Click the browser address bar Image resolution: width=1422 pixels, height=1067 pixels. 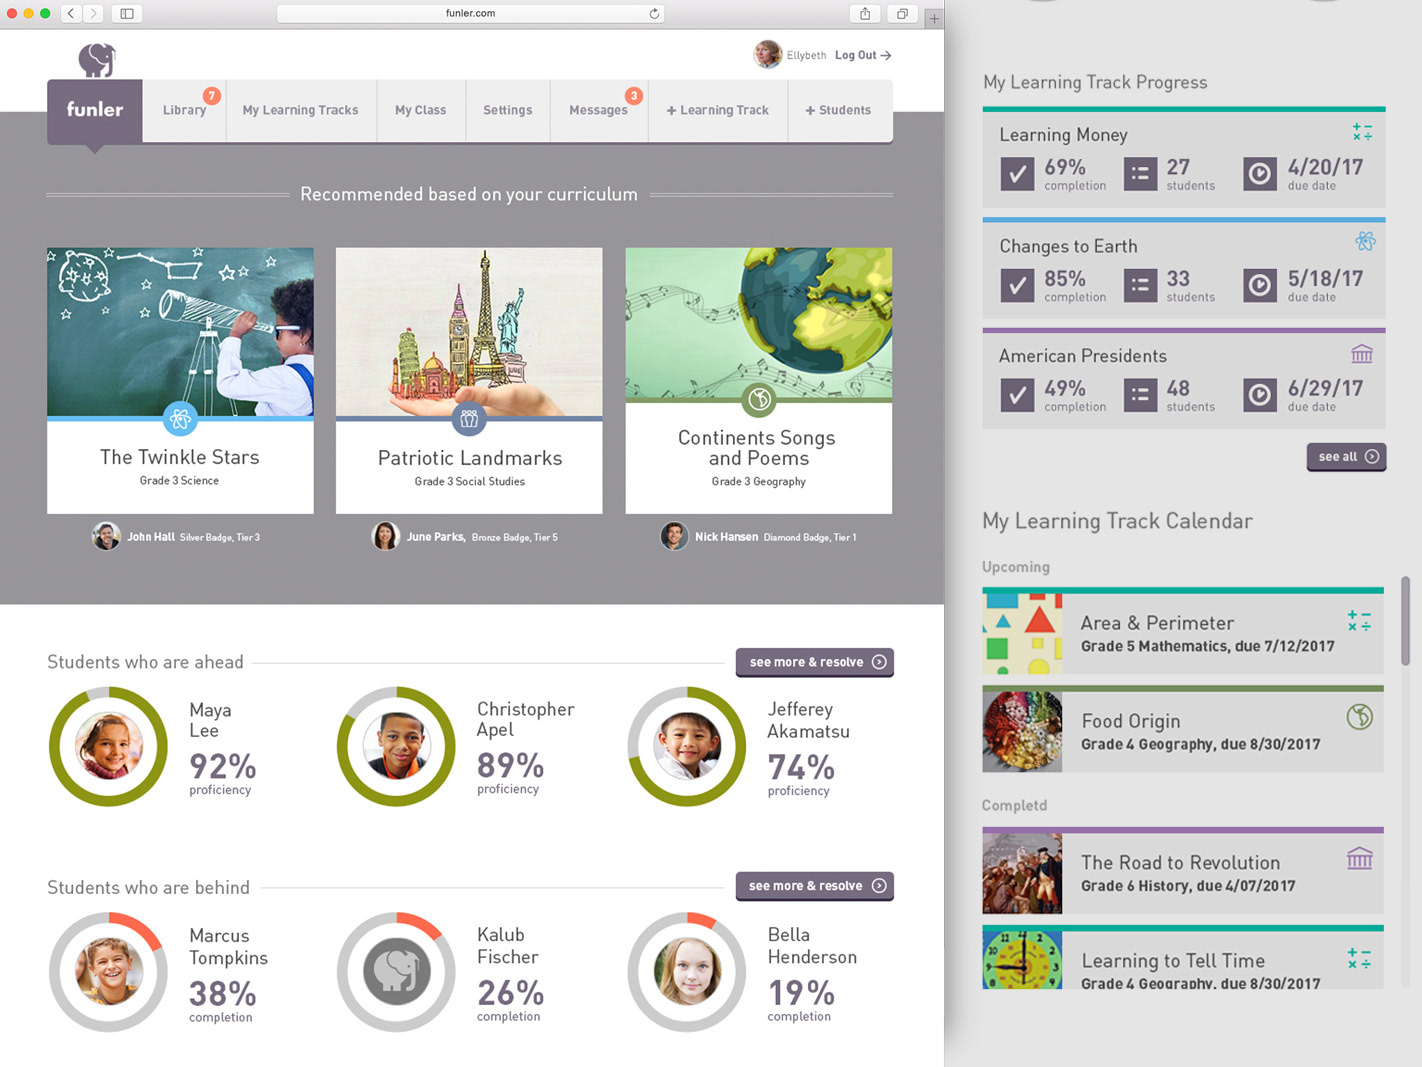[470, 14]
